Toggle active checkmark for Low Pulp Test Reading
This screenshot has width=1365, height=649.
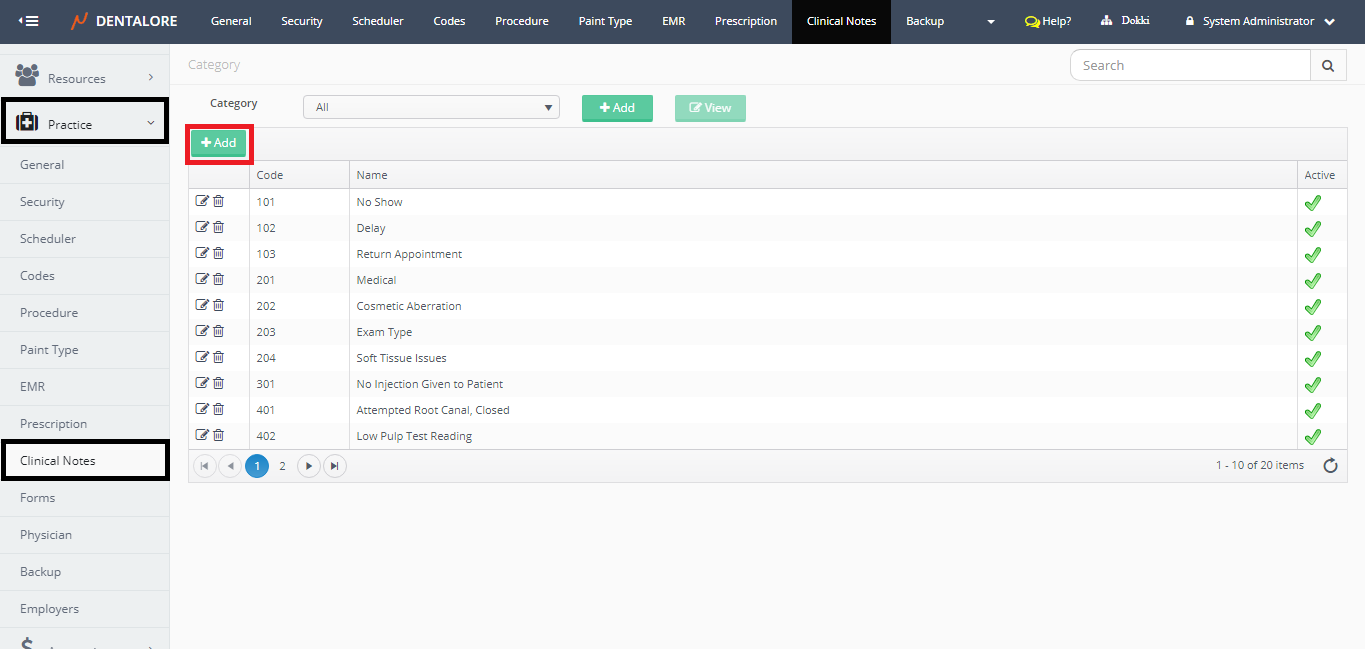tap(1312, 436)
